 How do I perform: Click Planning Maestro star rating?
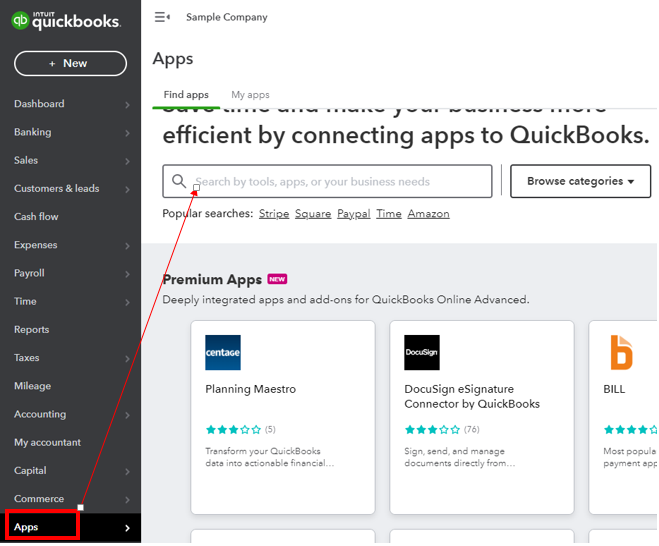pyautogui.click(x=233, y=430)
